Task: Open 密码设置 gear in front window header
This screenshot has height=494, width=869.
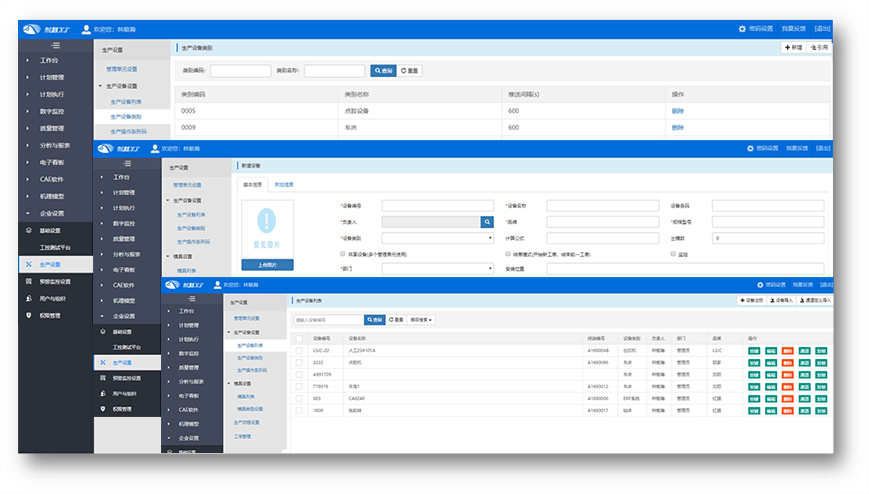Action: (x=760, y=284)
